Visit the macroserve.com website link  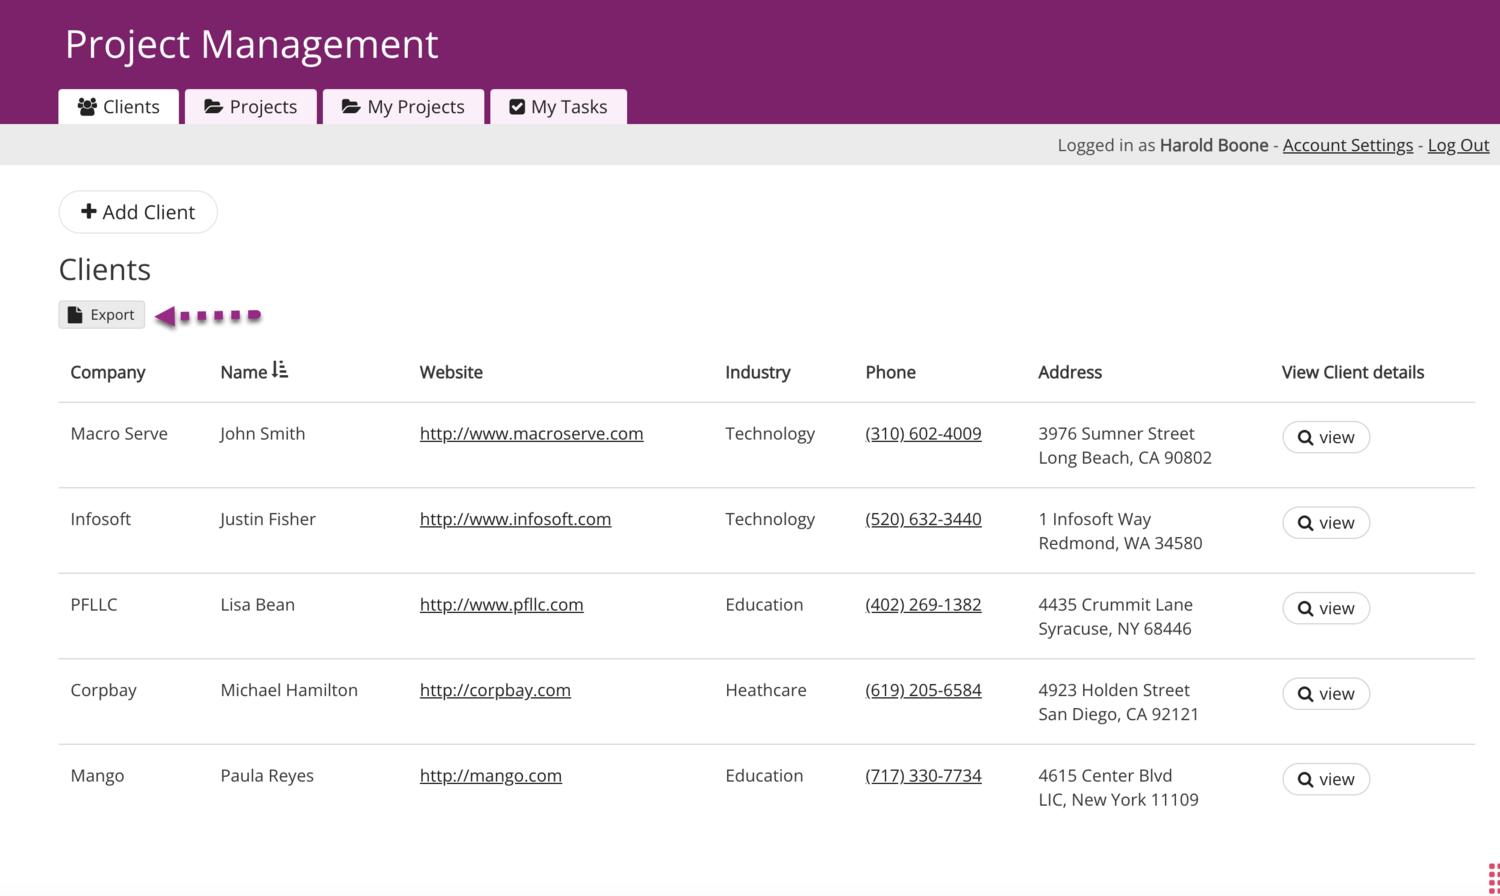(x=531, y=434)
